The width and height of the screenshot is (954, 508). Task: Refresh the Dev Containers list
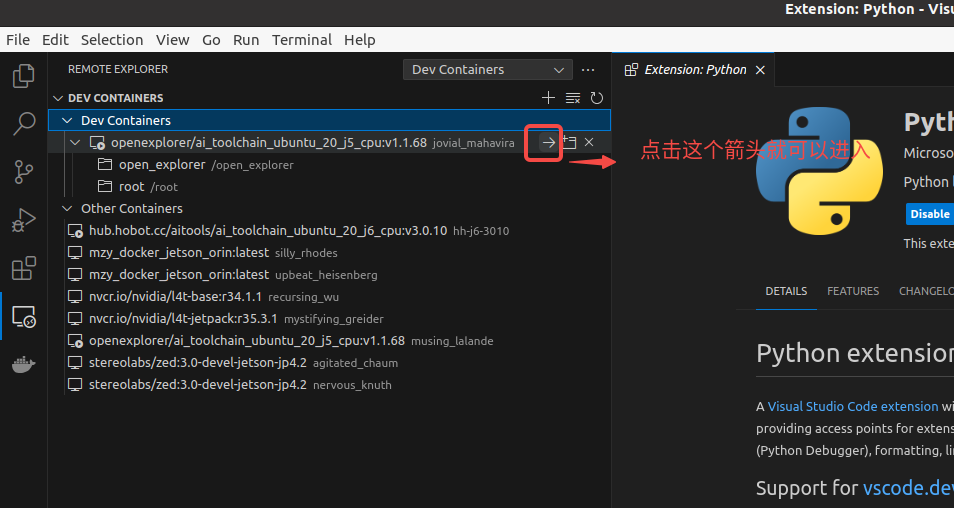pos(597,98)
